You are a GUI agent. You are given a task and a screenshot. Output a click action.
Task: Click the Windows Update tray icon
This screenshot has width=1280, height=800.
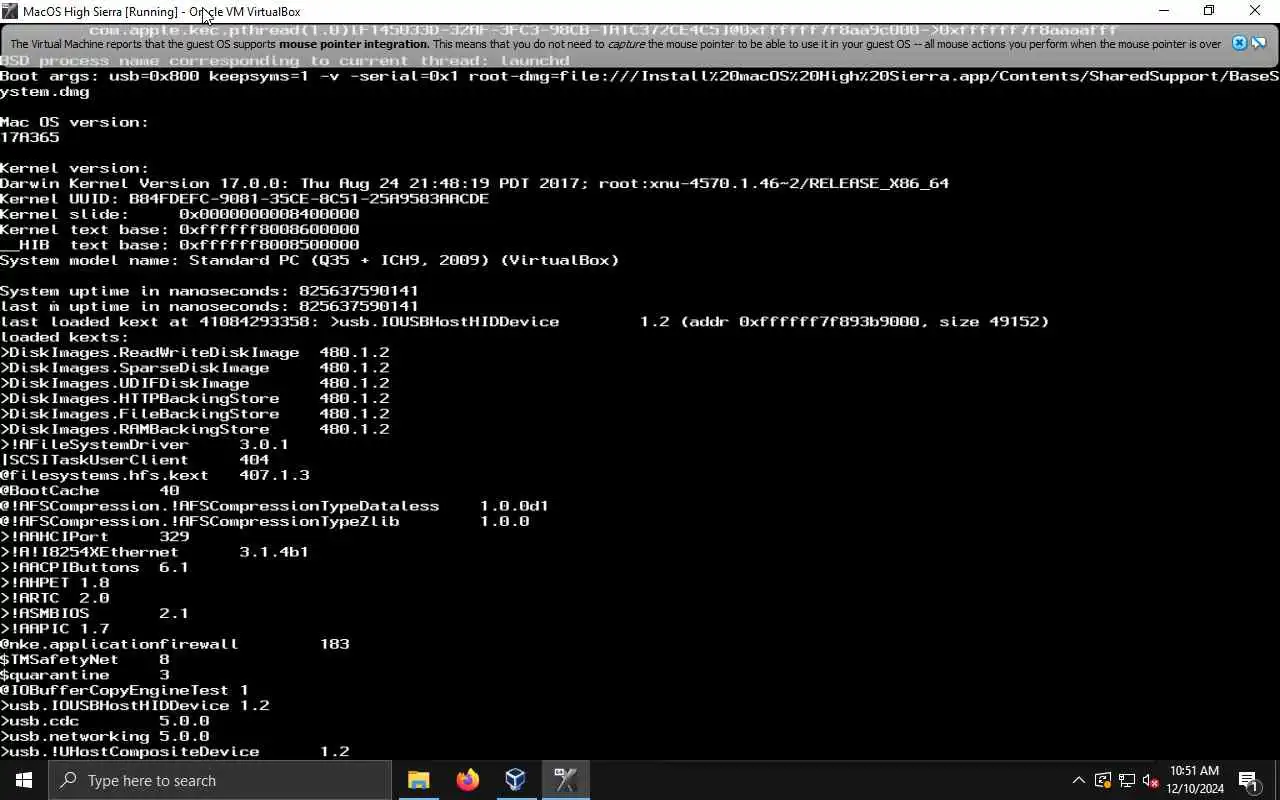pos(1103,780)
